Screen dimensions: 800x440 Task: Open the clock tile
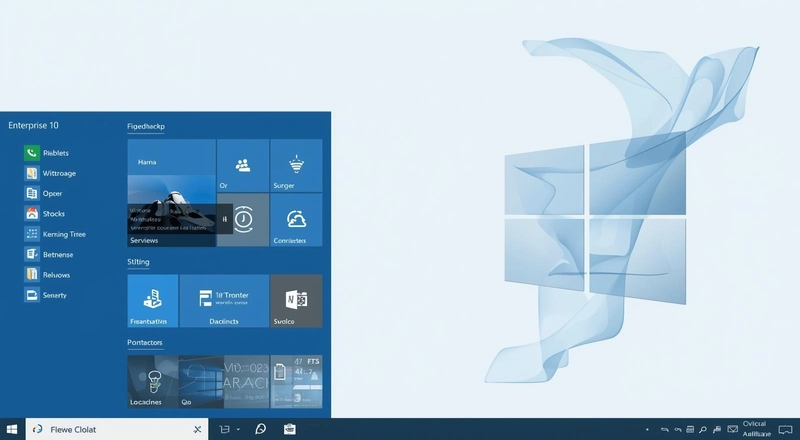[x=243, y=220]
